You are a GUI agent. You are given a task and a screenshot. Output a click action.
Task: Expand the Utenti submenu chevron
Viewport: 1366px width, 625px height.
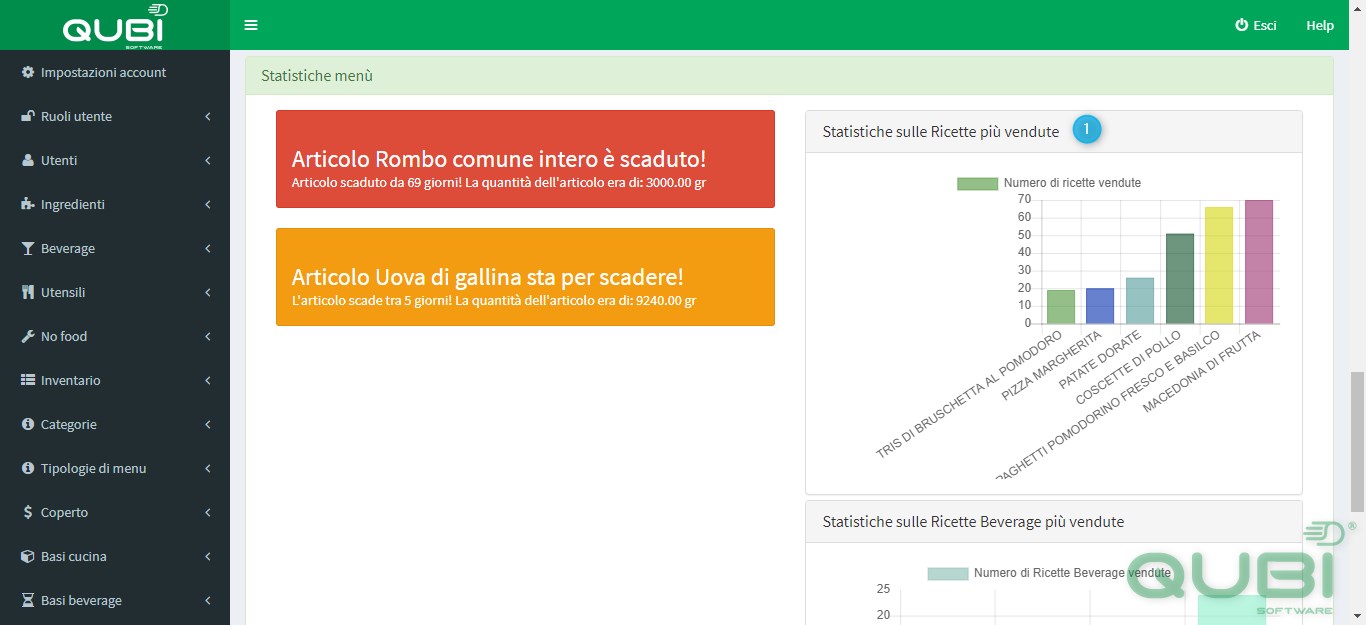(x=208, y=161)
